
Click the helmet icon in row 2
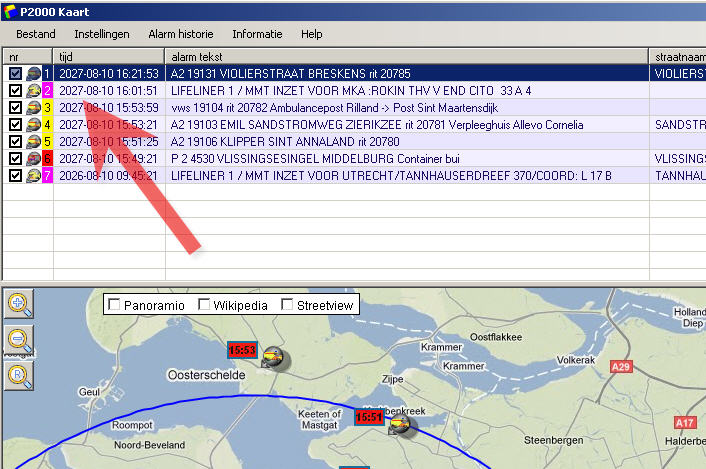click(x=33, y=90)
